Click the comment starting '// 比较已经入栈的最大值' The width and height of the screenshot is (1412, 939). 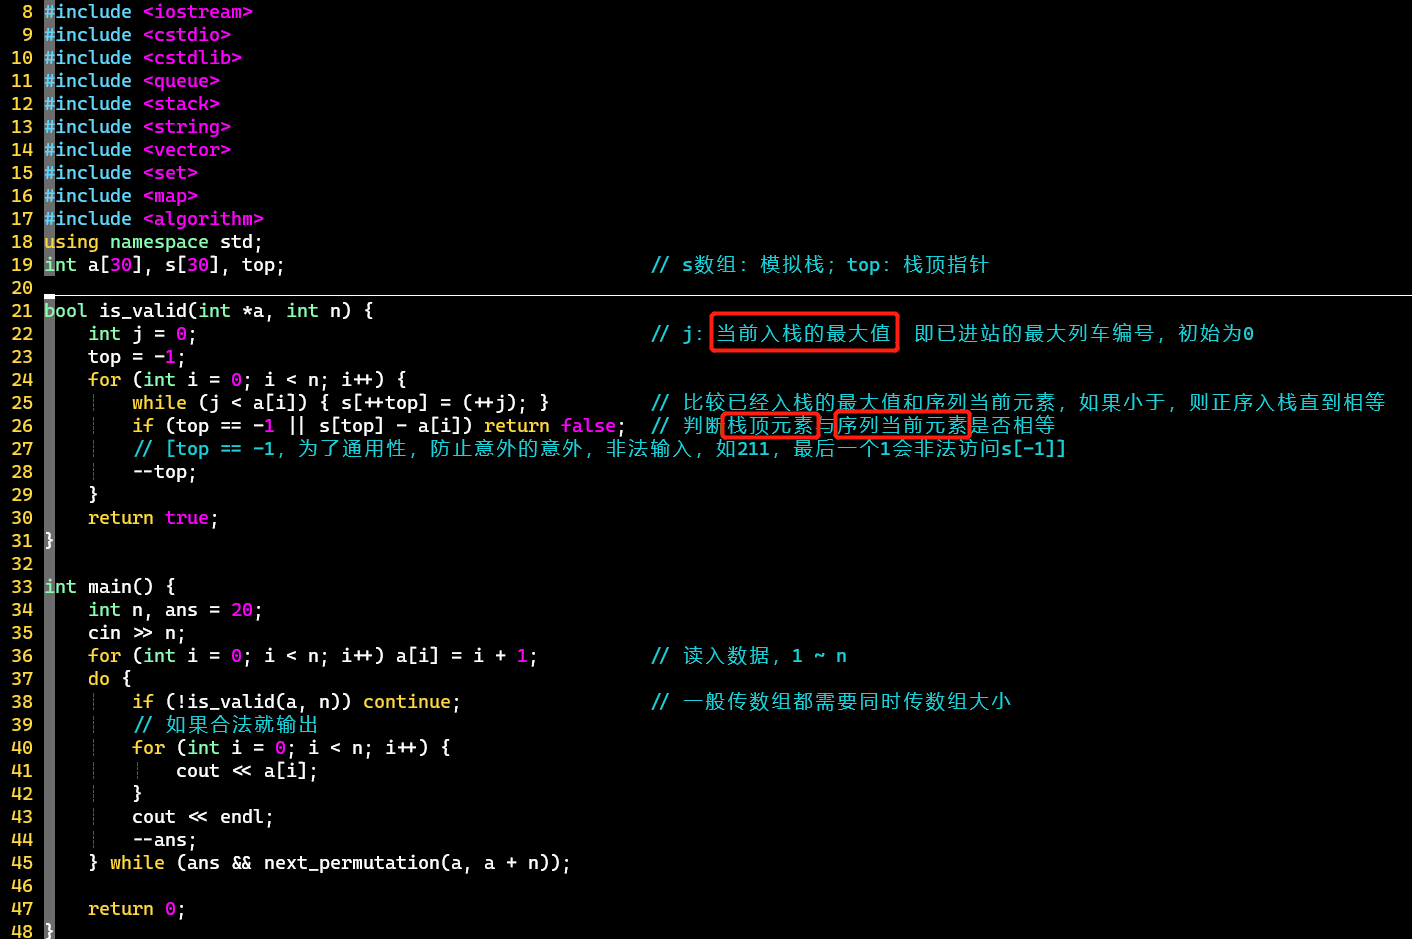click(1018, 403)
